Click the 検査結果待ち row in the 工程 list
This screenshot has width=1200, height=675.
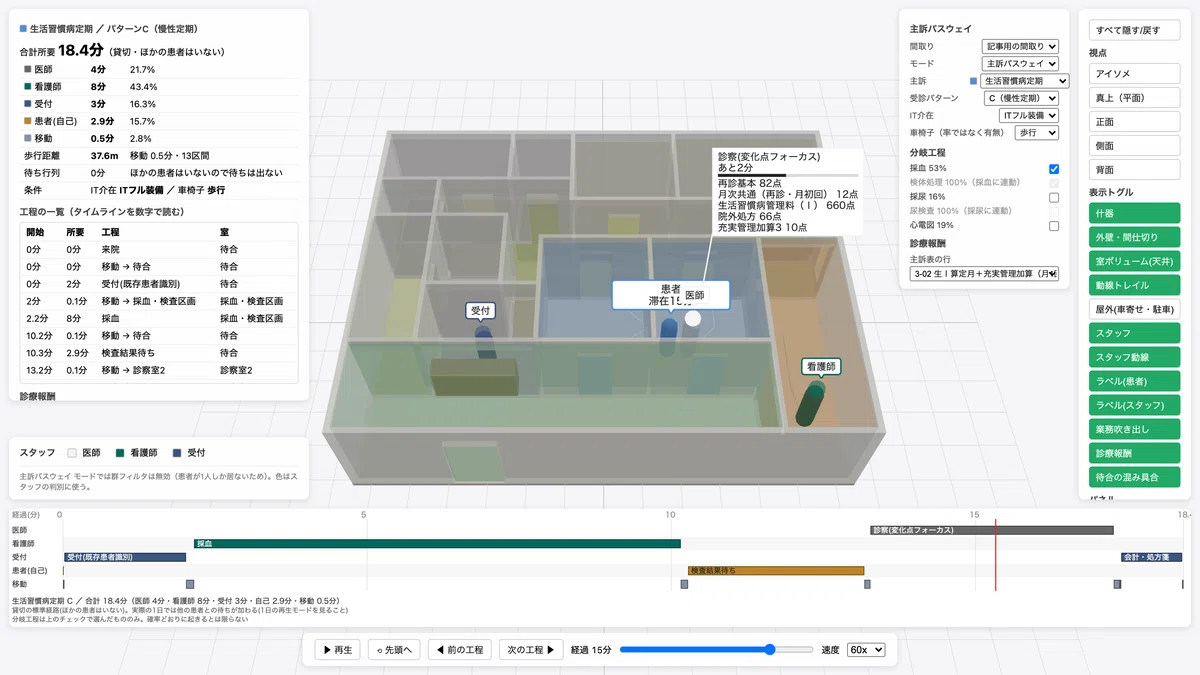click(x=158, y=353)
